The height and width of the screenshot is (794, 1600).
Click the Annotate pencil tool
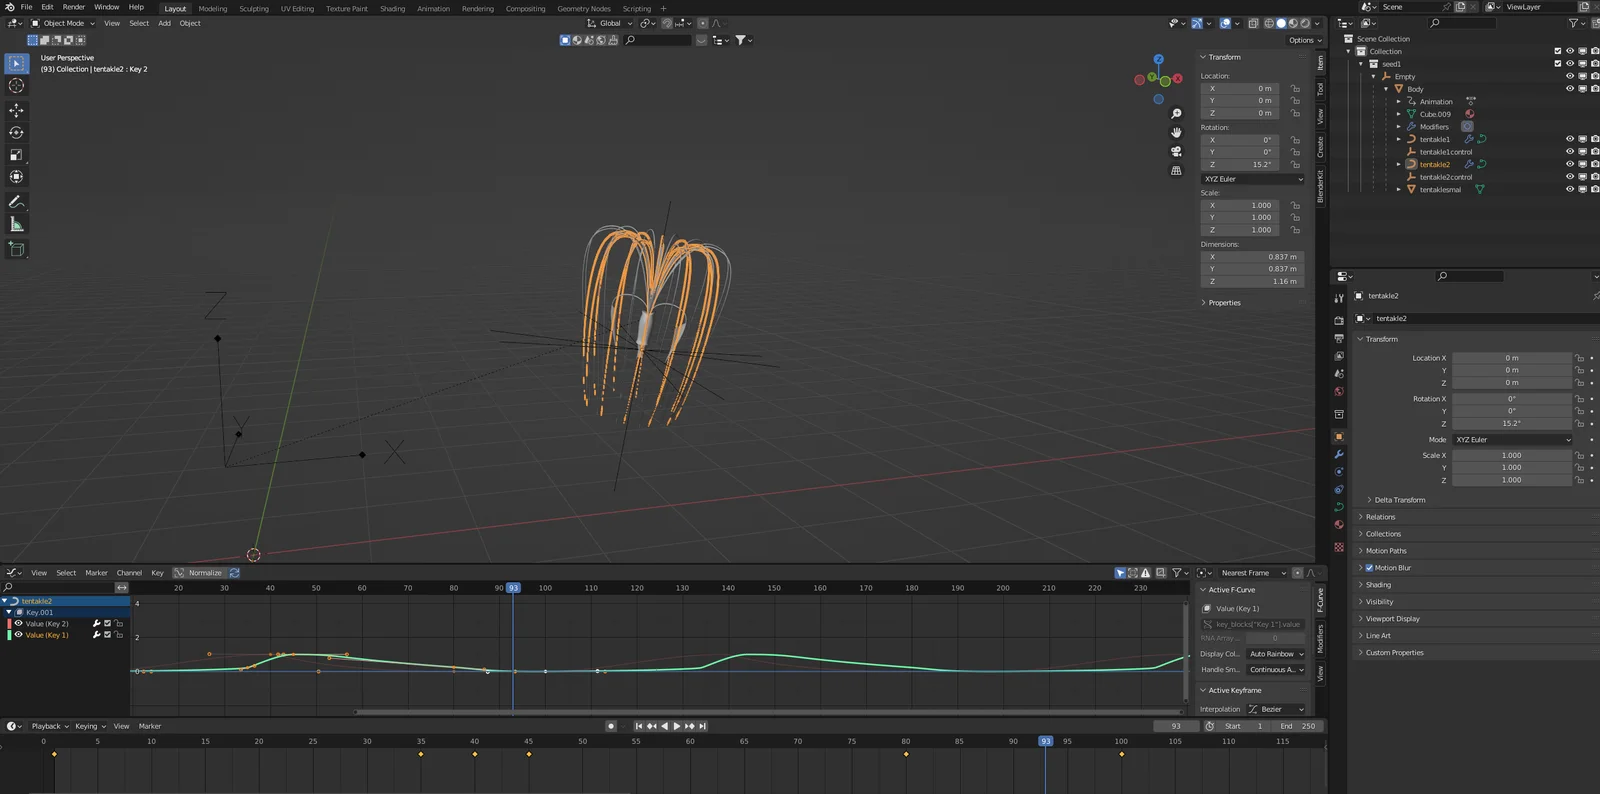16,202
